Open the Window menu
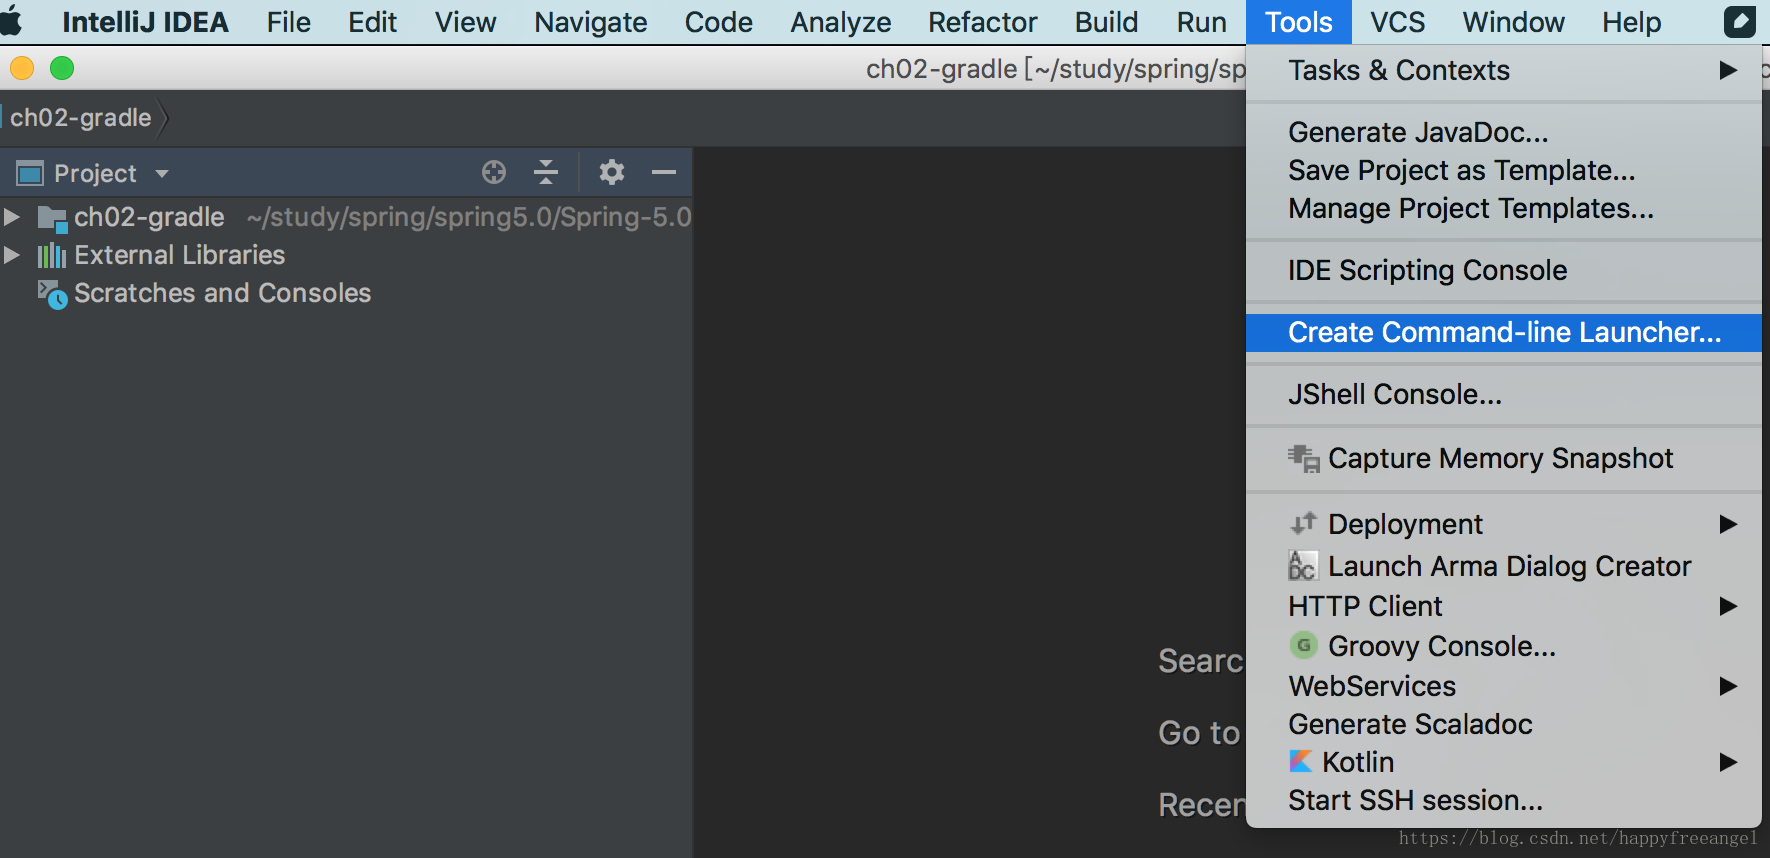 (x=1513, y=22)
